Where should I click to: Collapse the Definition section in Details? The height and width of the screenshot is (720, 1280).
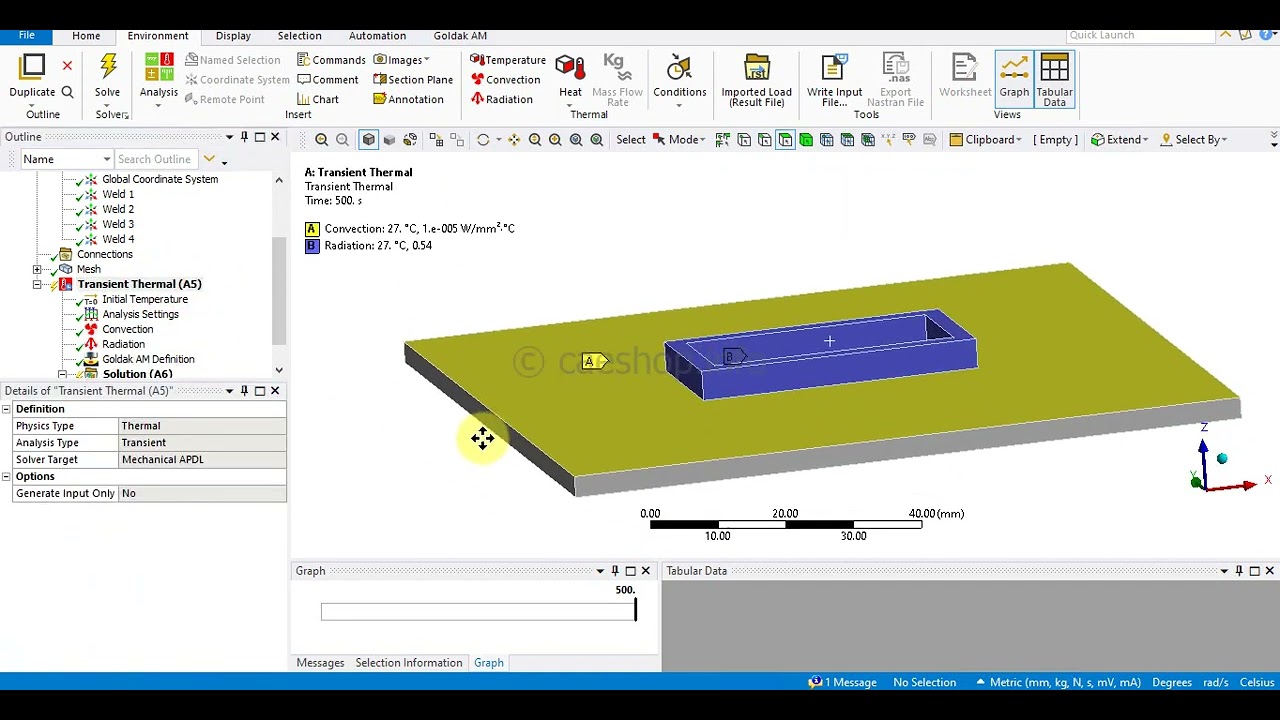[x=6, y=409]
